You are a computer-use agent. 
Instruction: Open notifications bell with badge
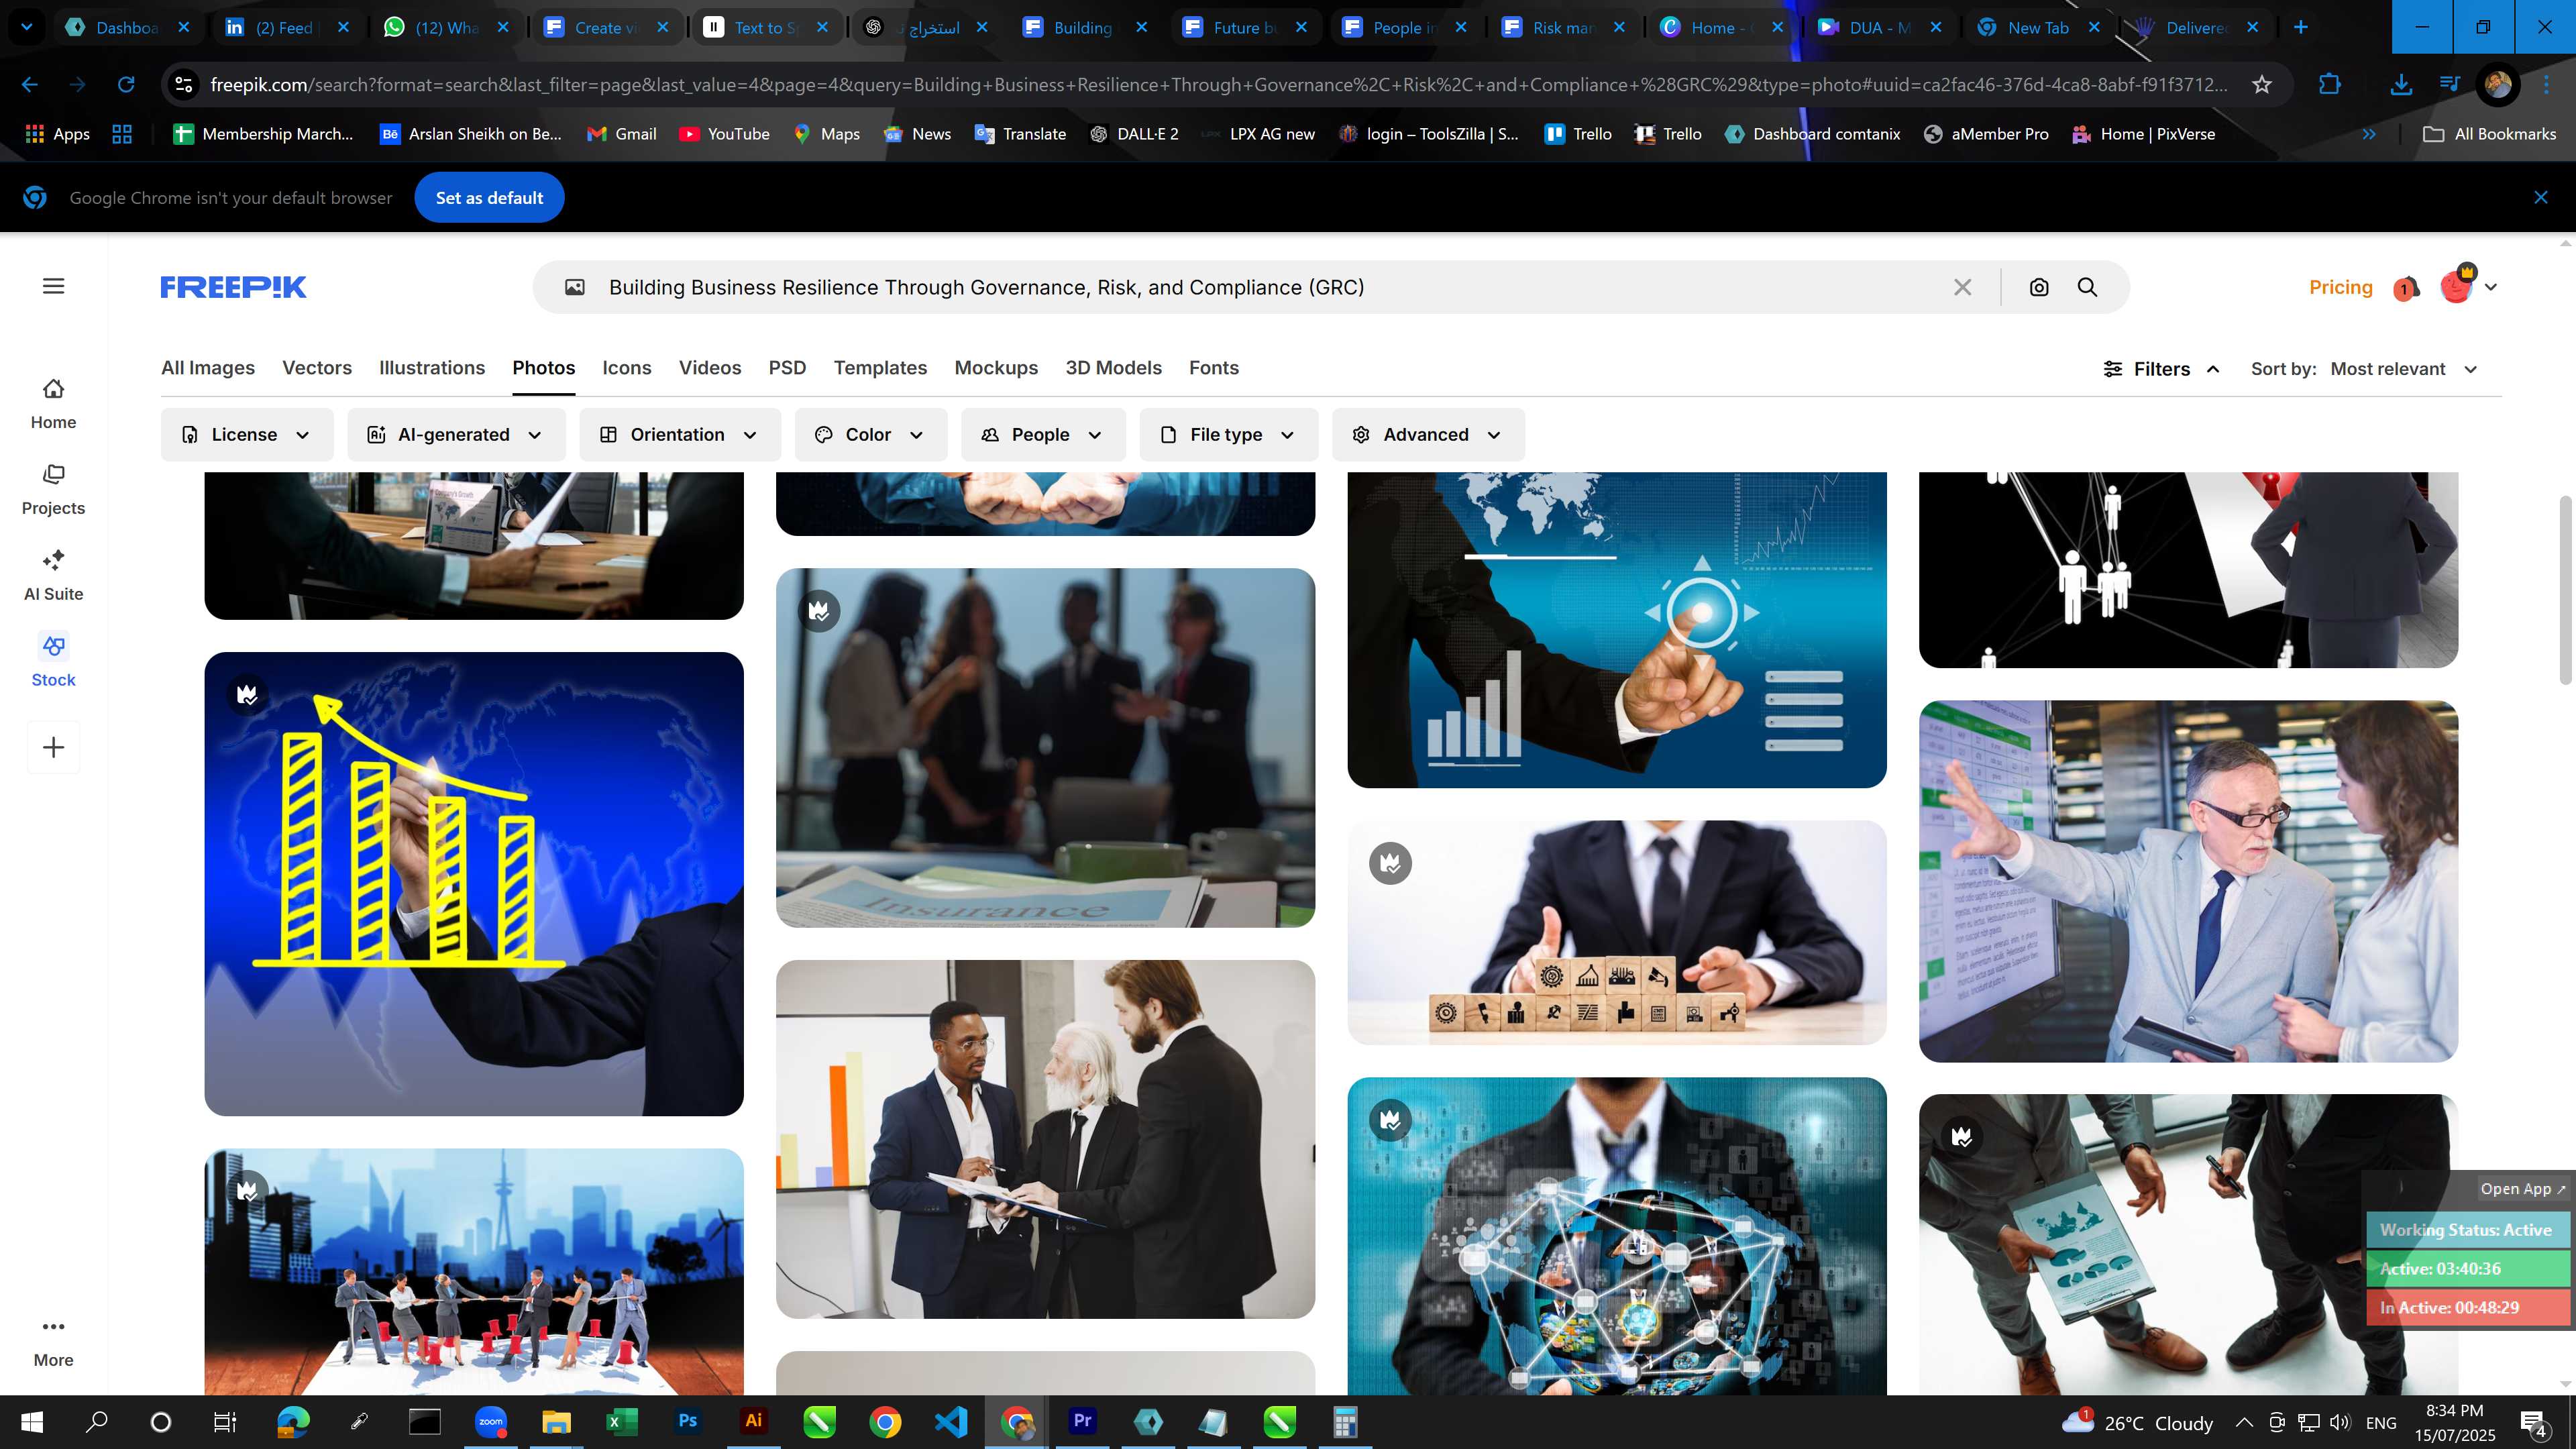pyautogui.click(x=2406, y=288)
